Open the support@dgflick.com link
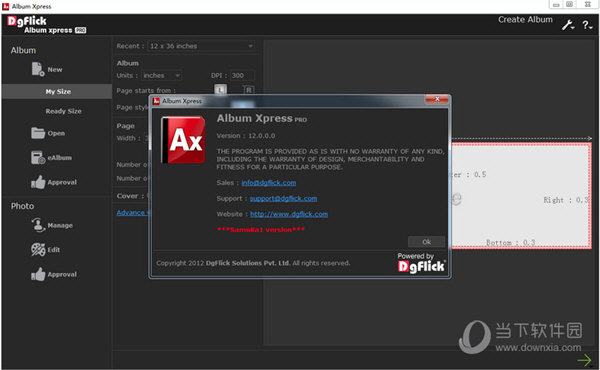600x370 pixels. click(283, 198)
